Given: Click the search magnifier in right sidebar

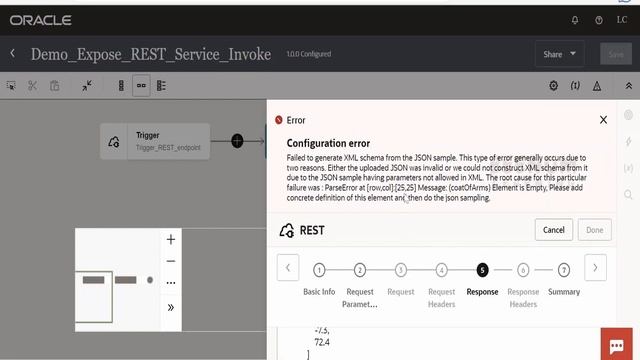Looking at the screenshot, I should (629, 195).
